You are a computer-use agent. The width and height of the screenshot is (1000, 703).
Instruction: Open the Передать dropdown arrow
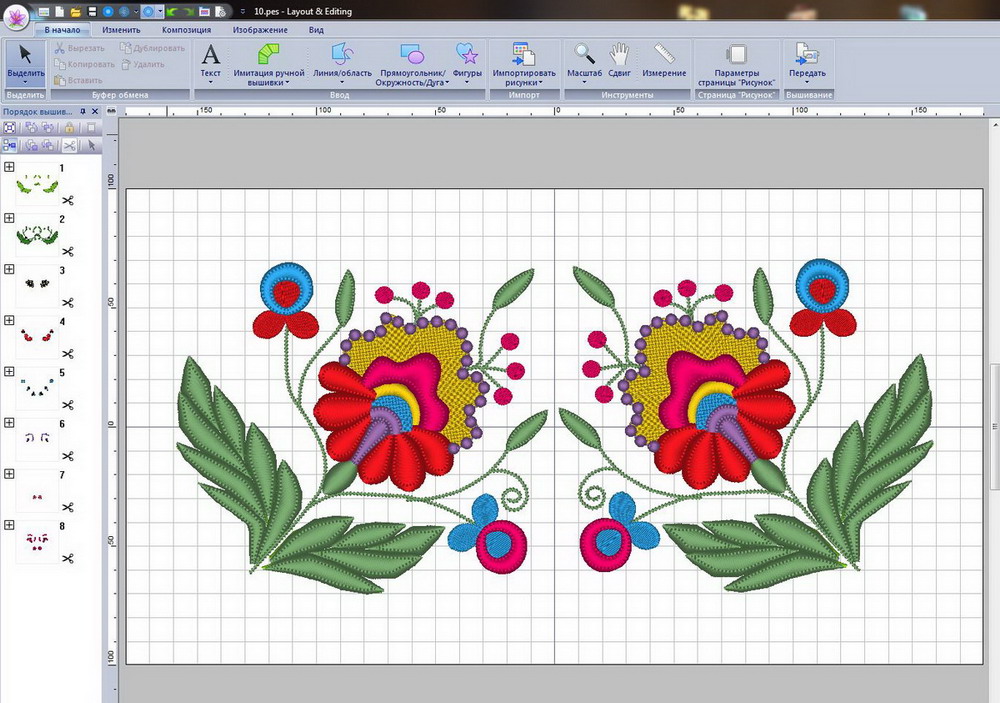point(807,82)
